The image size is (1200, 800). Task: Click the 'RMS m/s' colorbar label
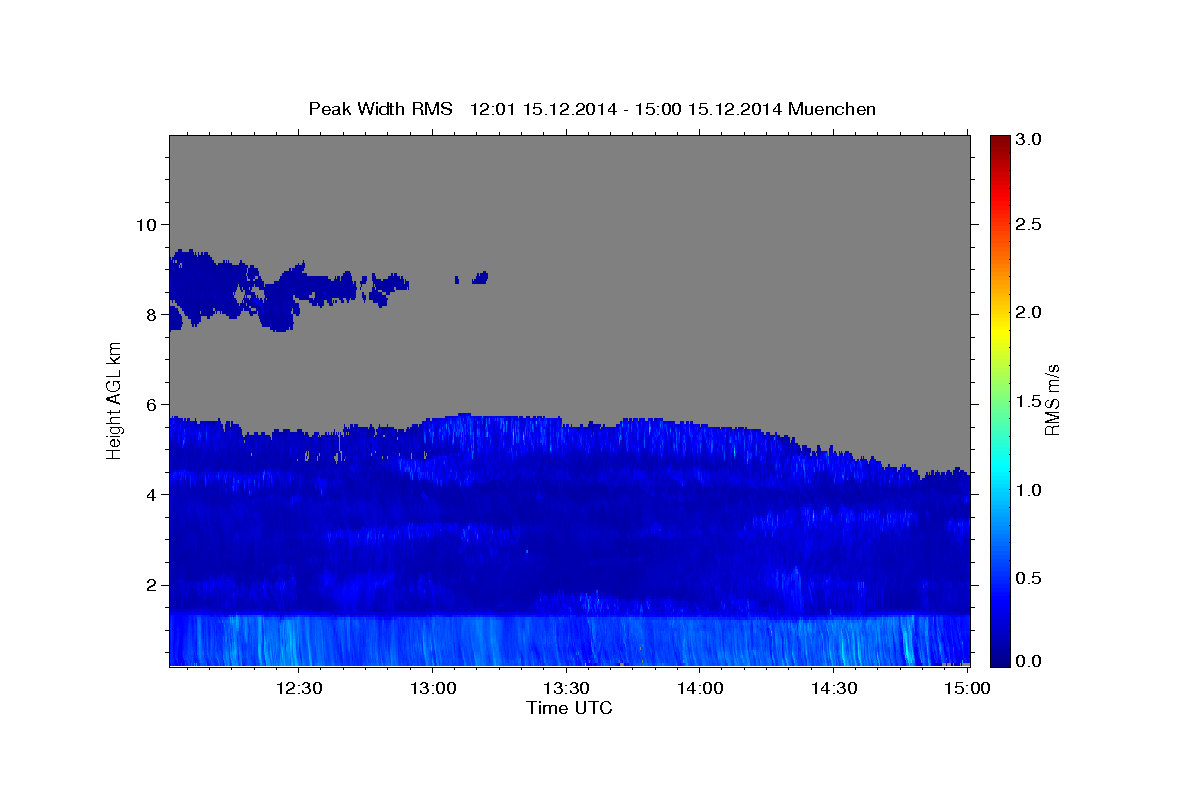coord(1051,400)
